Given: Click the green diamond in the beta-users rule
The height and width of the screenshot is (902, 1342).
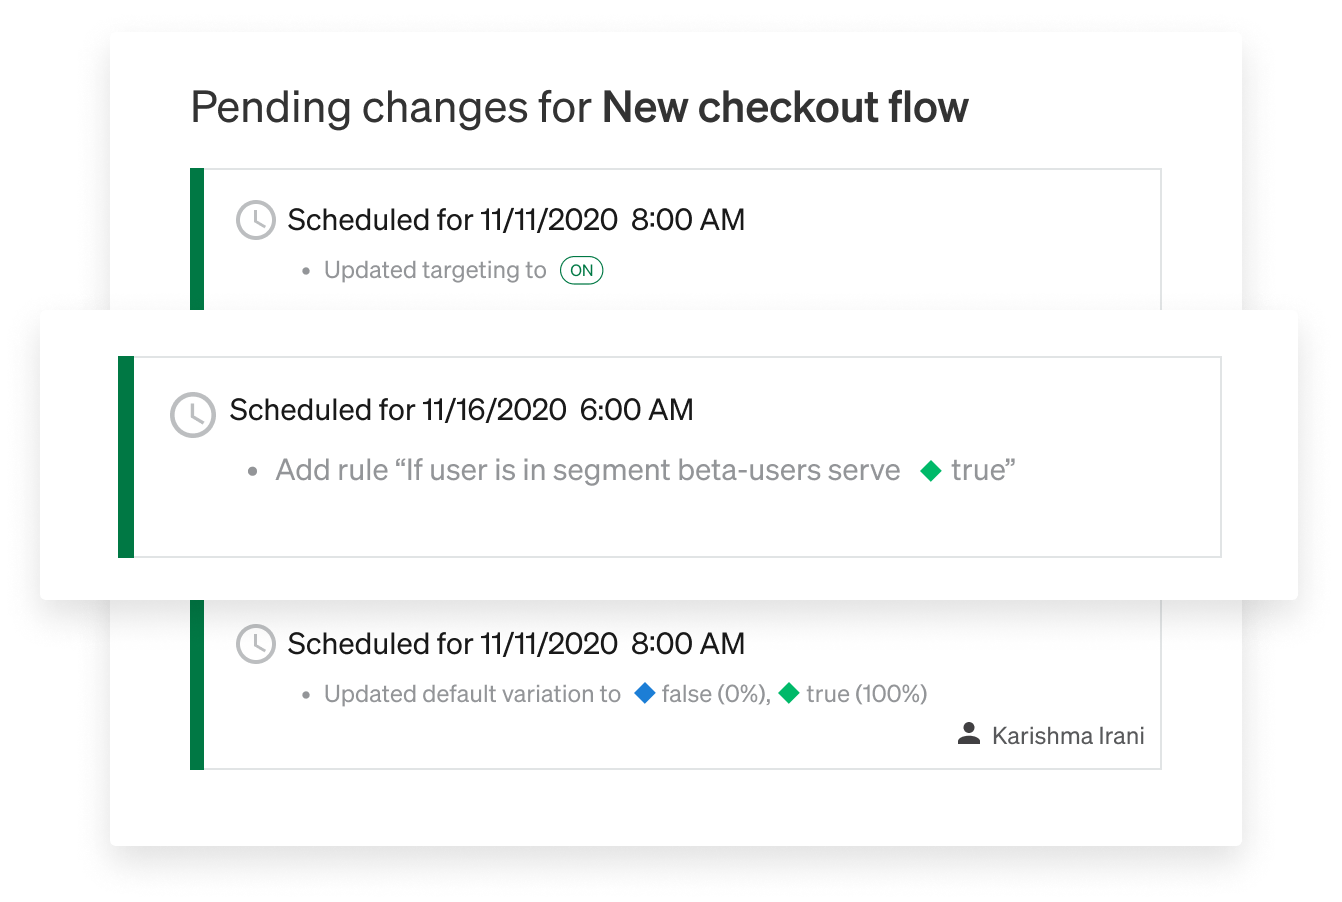Looking at the screenshot, I should (931, 471).
